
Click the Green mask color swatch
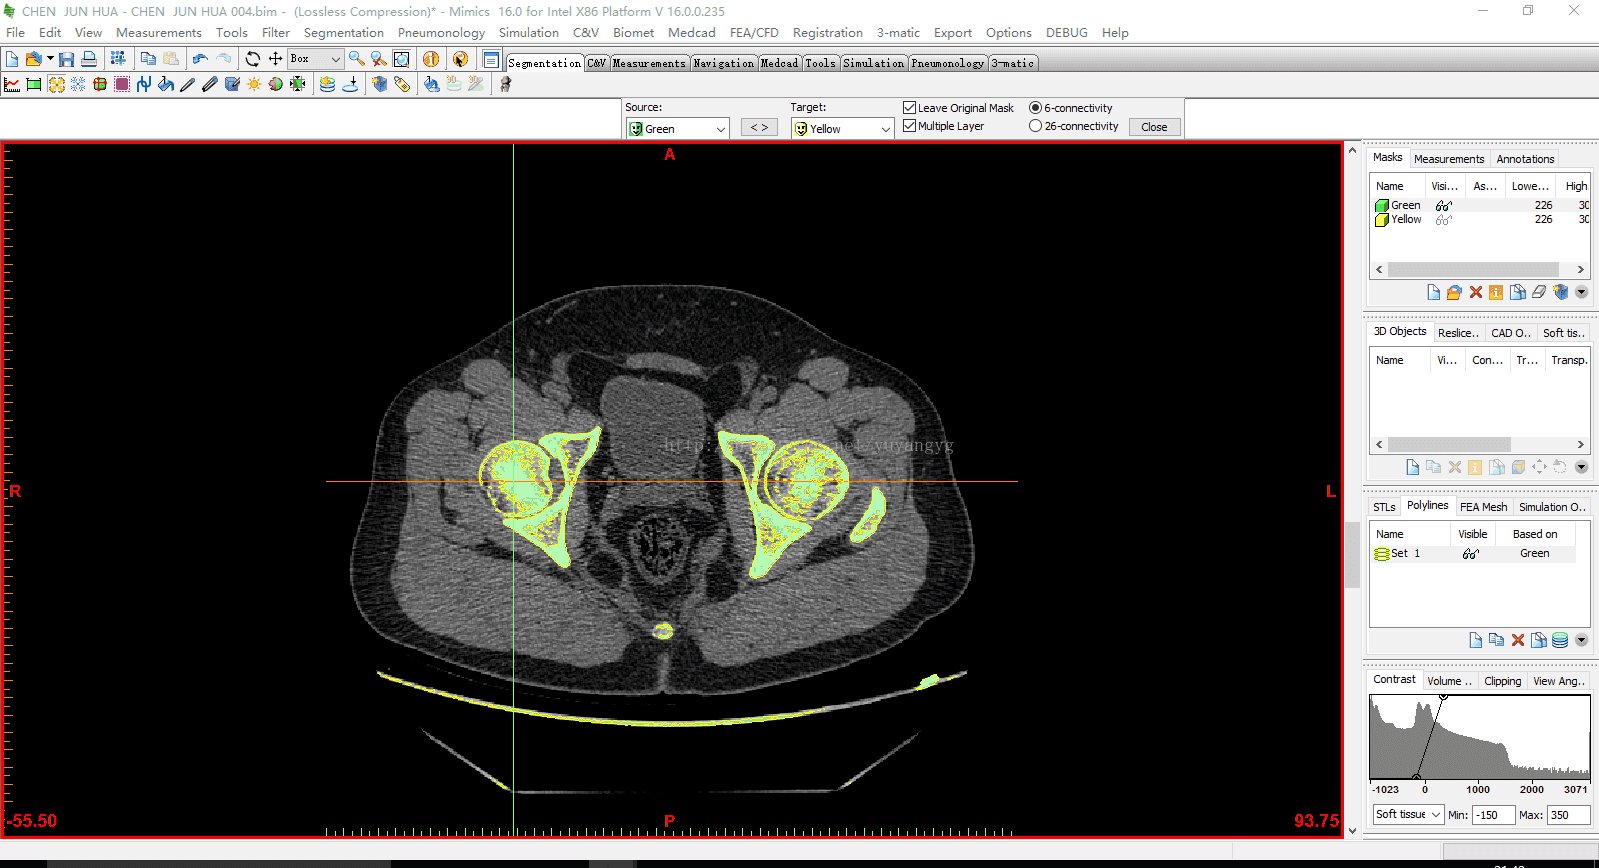coord(1382,206)
